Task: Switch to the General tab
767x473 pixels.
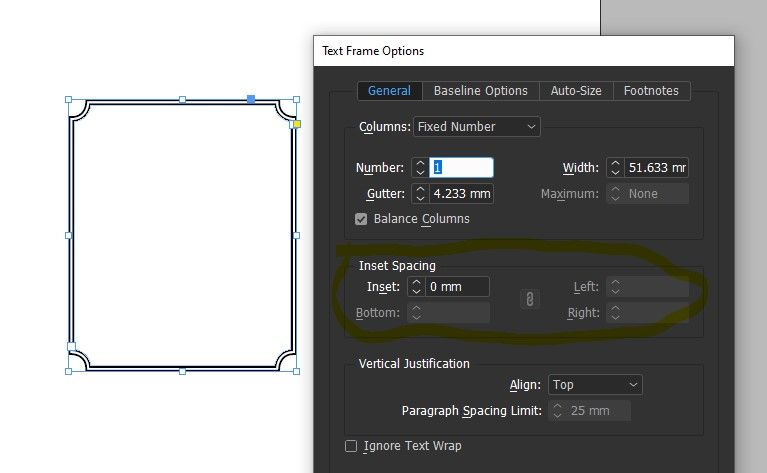Action: click(x=389, y=91)
